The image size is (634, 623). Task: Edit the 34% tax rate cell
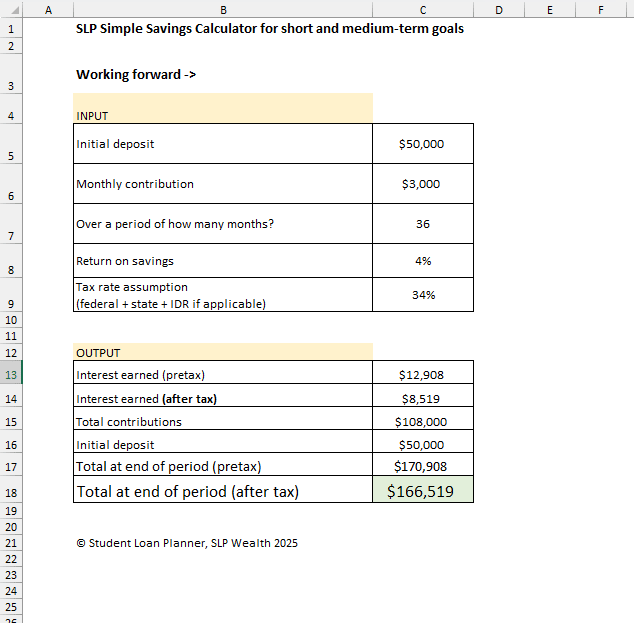click(423, 295)
